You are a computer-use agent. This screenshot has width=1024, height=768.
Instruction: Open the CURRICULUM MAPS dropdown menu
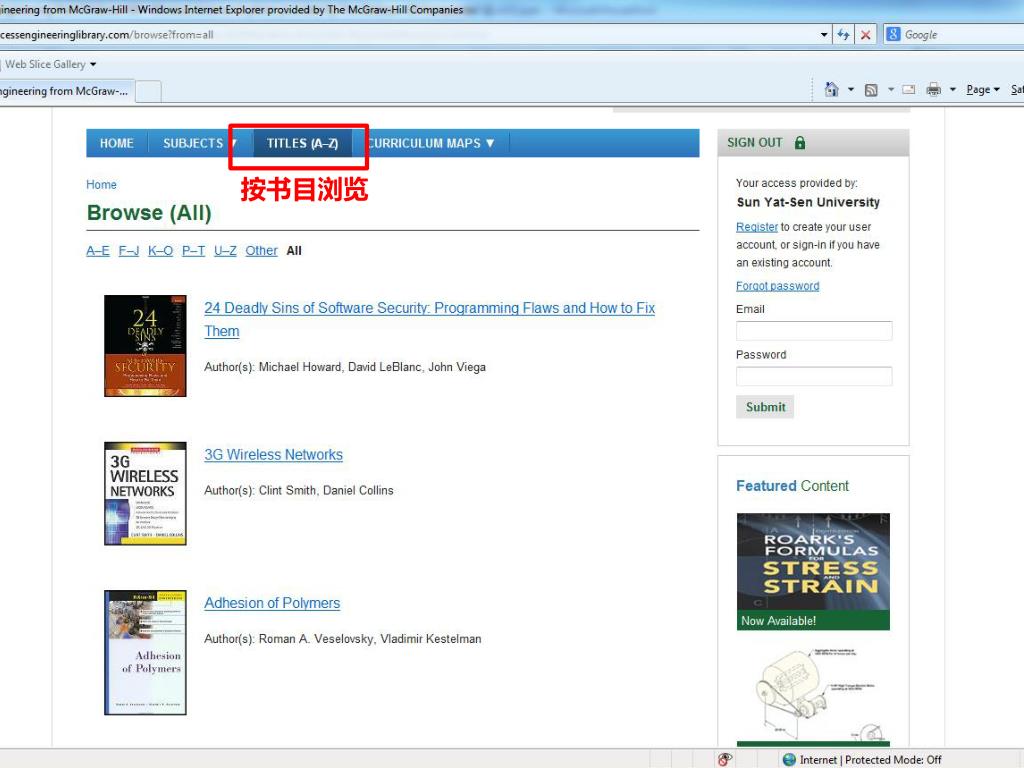[x=431, y=143]
